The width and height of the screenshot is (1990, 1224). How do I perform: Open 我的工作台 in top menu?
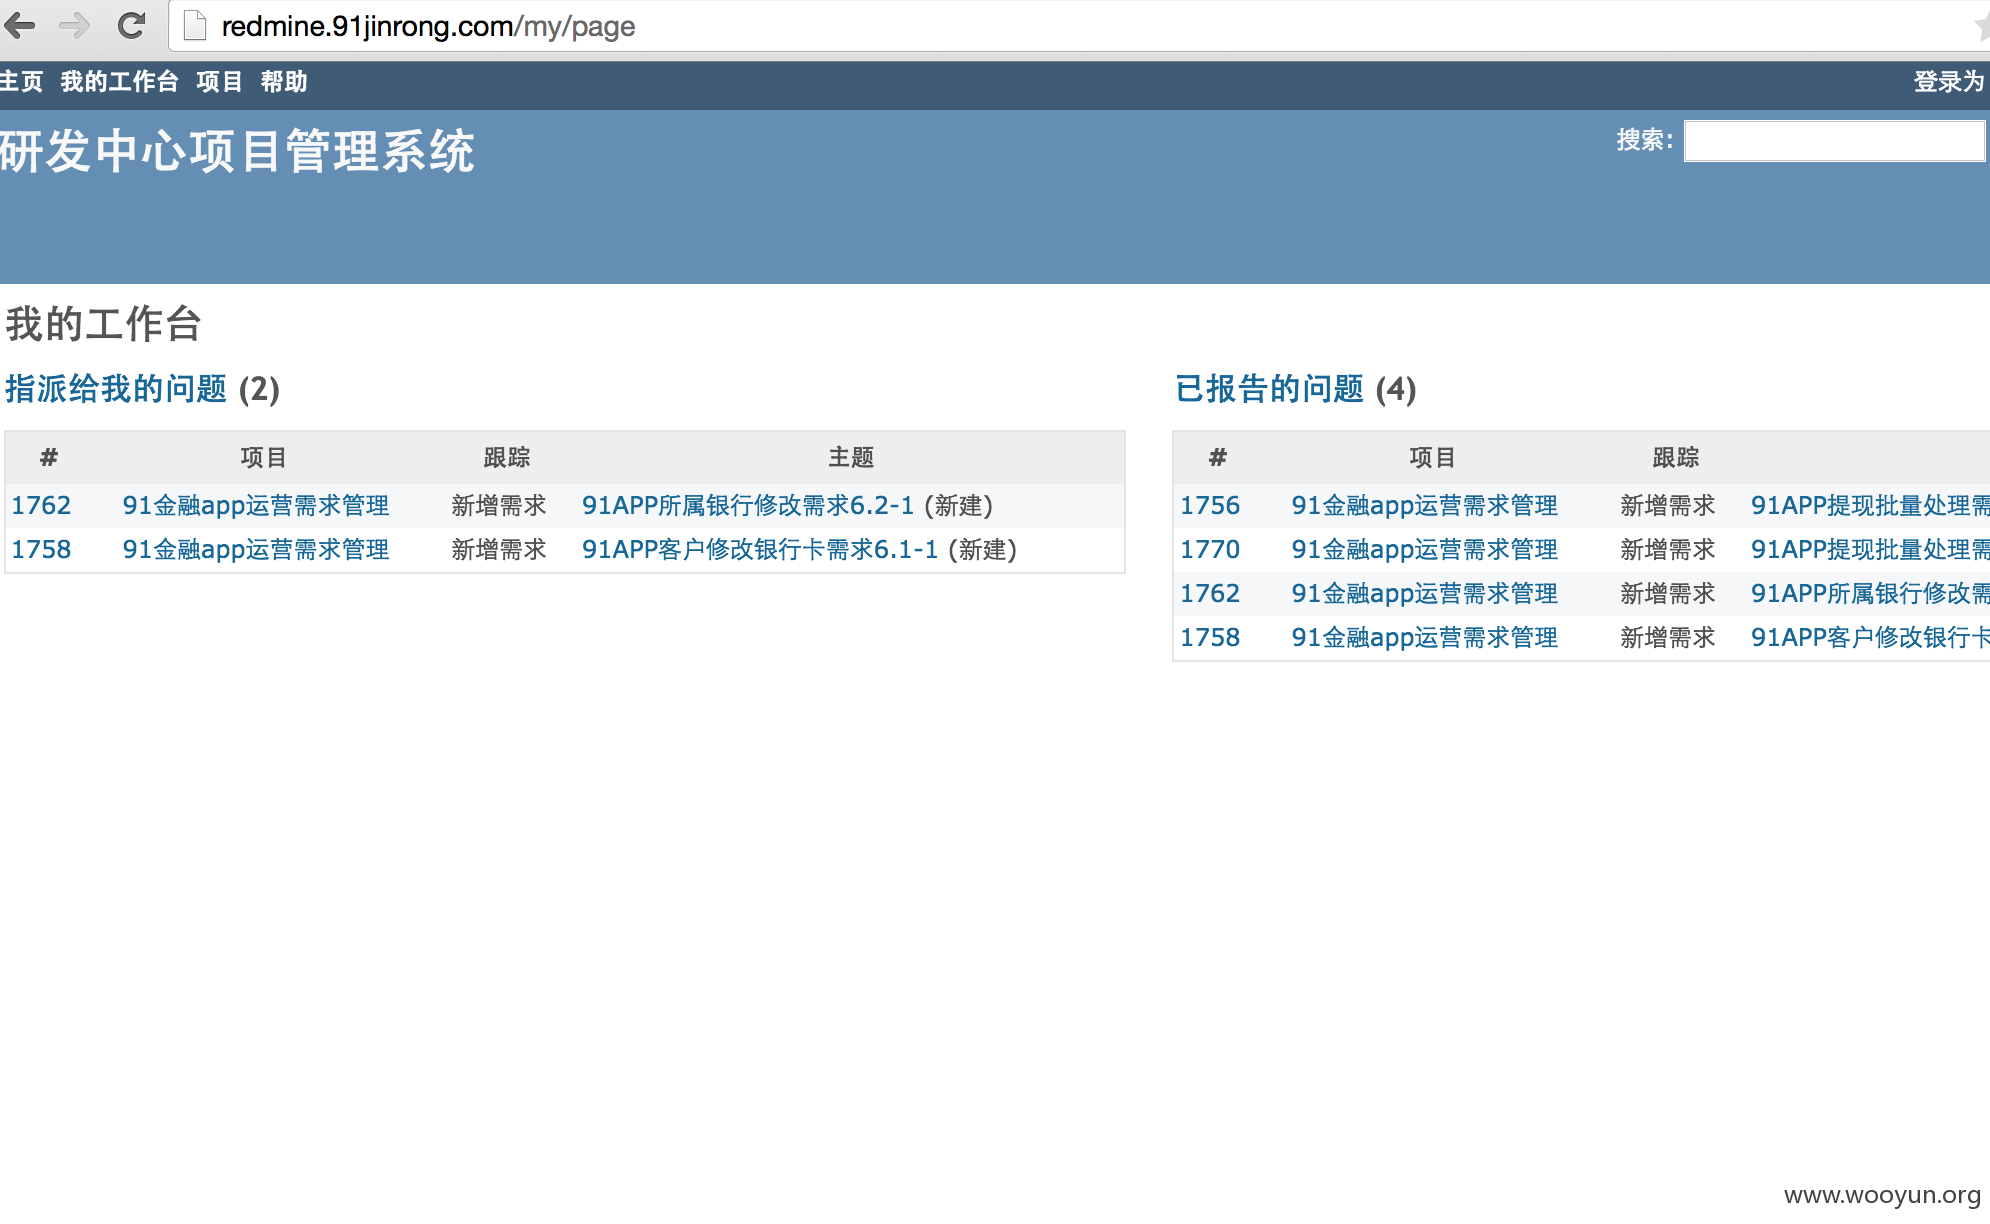point(119,82)
